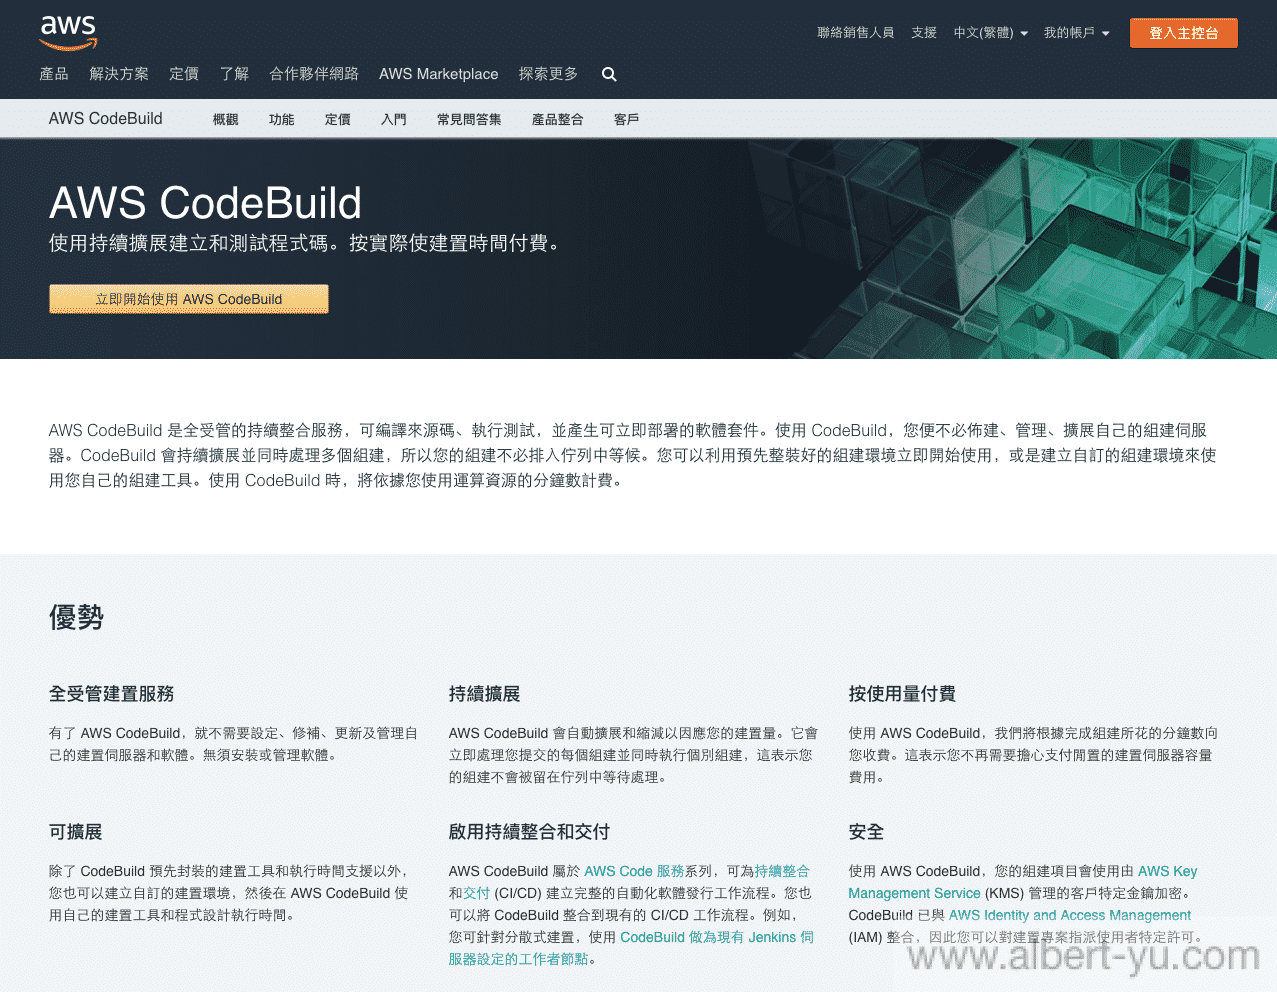
Task: Open the 交付 link
Action: click(476, 893)
